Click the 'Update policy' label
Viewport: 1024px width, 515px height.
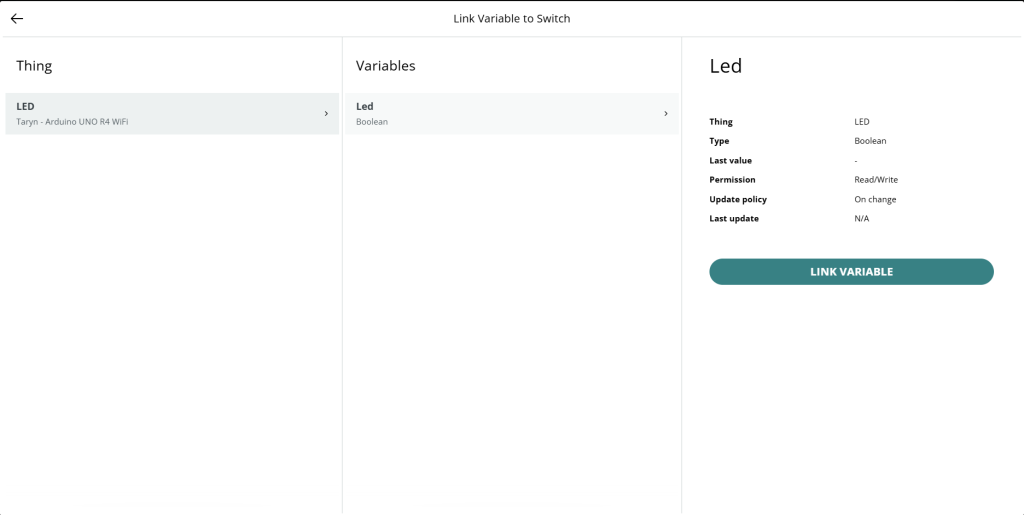(737, 199)
